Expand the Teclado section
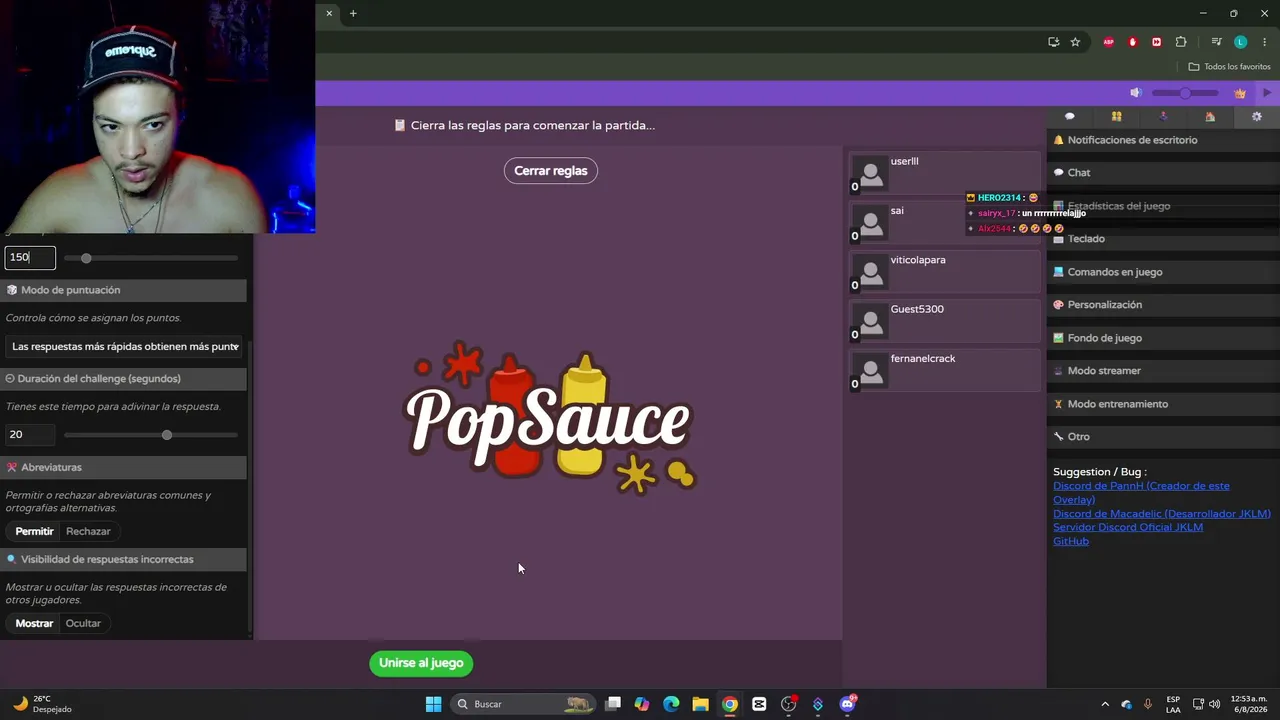The height and width of the screenshot is (720, 1280). tap(1163, 239)
